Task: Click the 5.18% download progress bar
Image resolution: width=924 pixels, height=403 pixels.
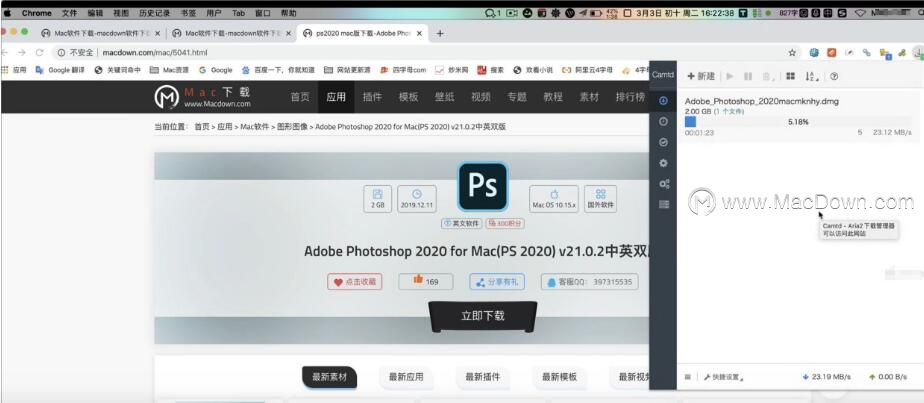Action: click(798, 122)
